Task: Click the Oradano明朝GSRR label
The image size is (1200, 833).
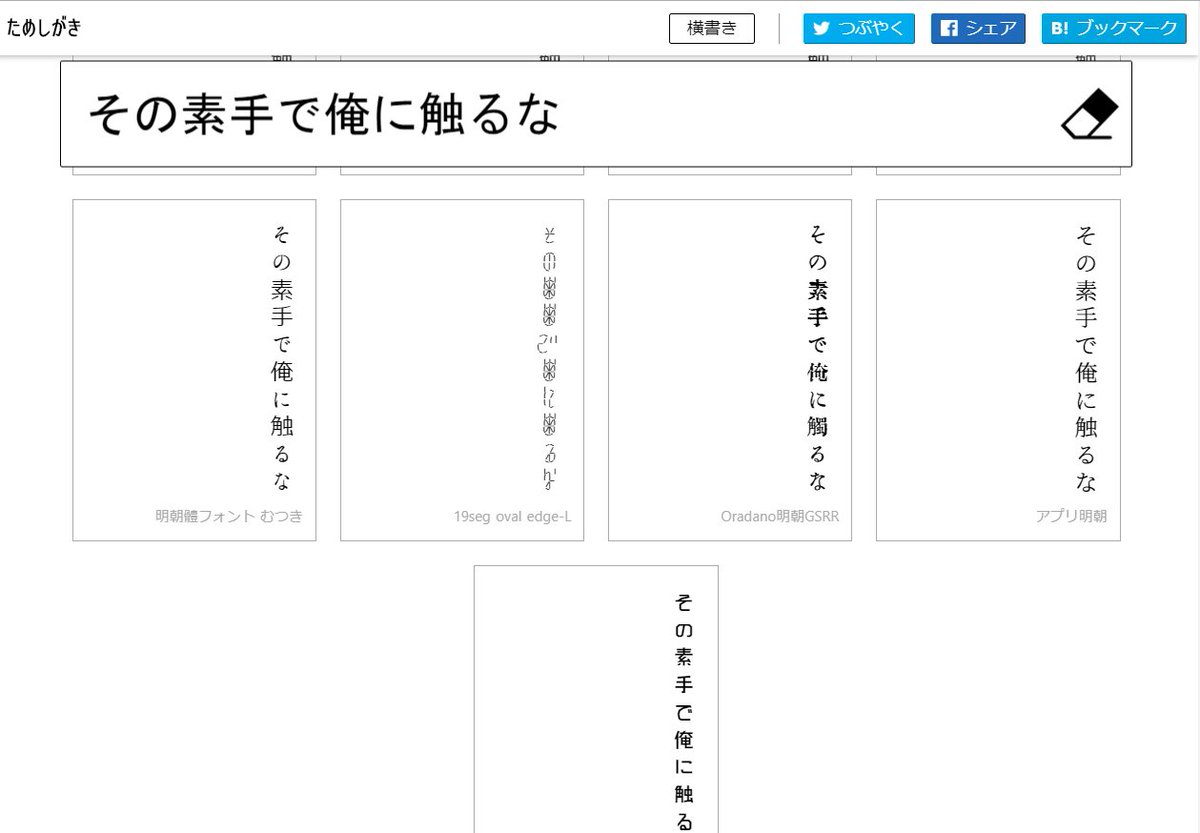Action: tap(780, 517)
